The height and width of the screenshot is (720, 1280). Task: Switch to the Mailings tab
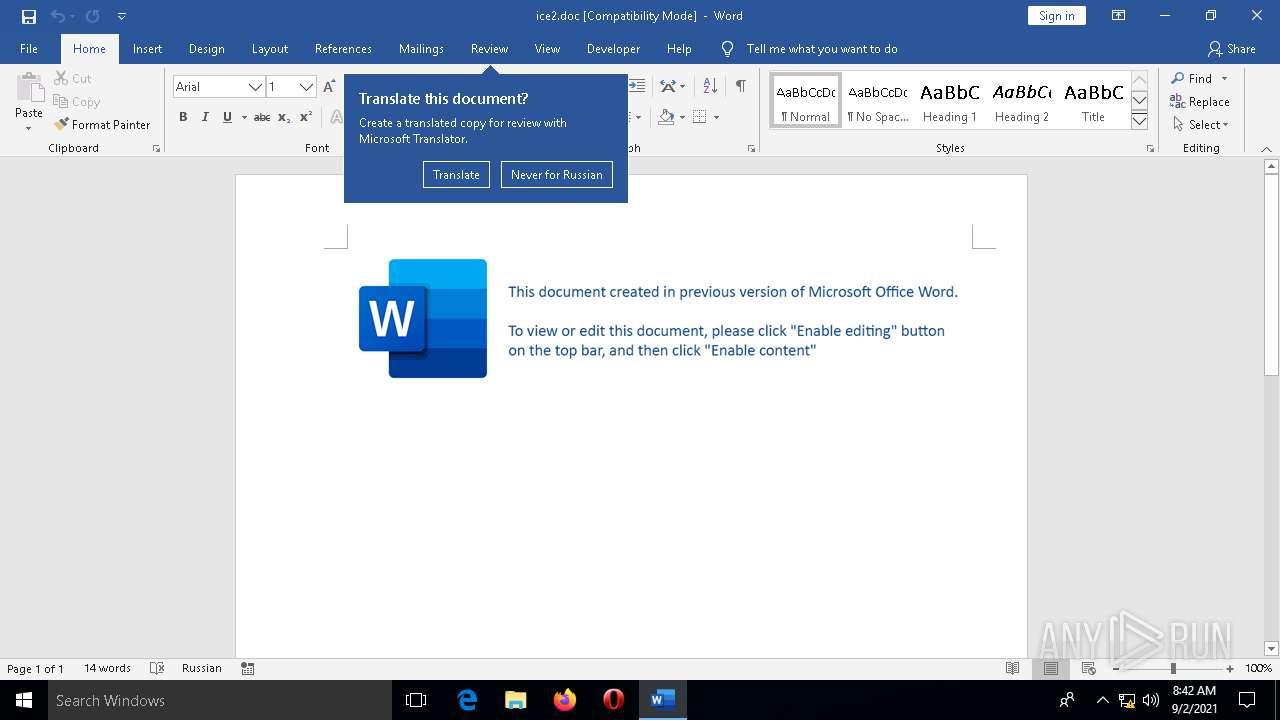(421, 48)
